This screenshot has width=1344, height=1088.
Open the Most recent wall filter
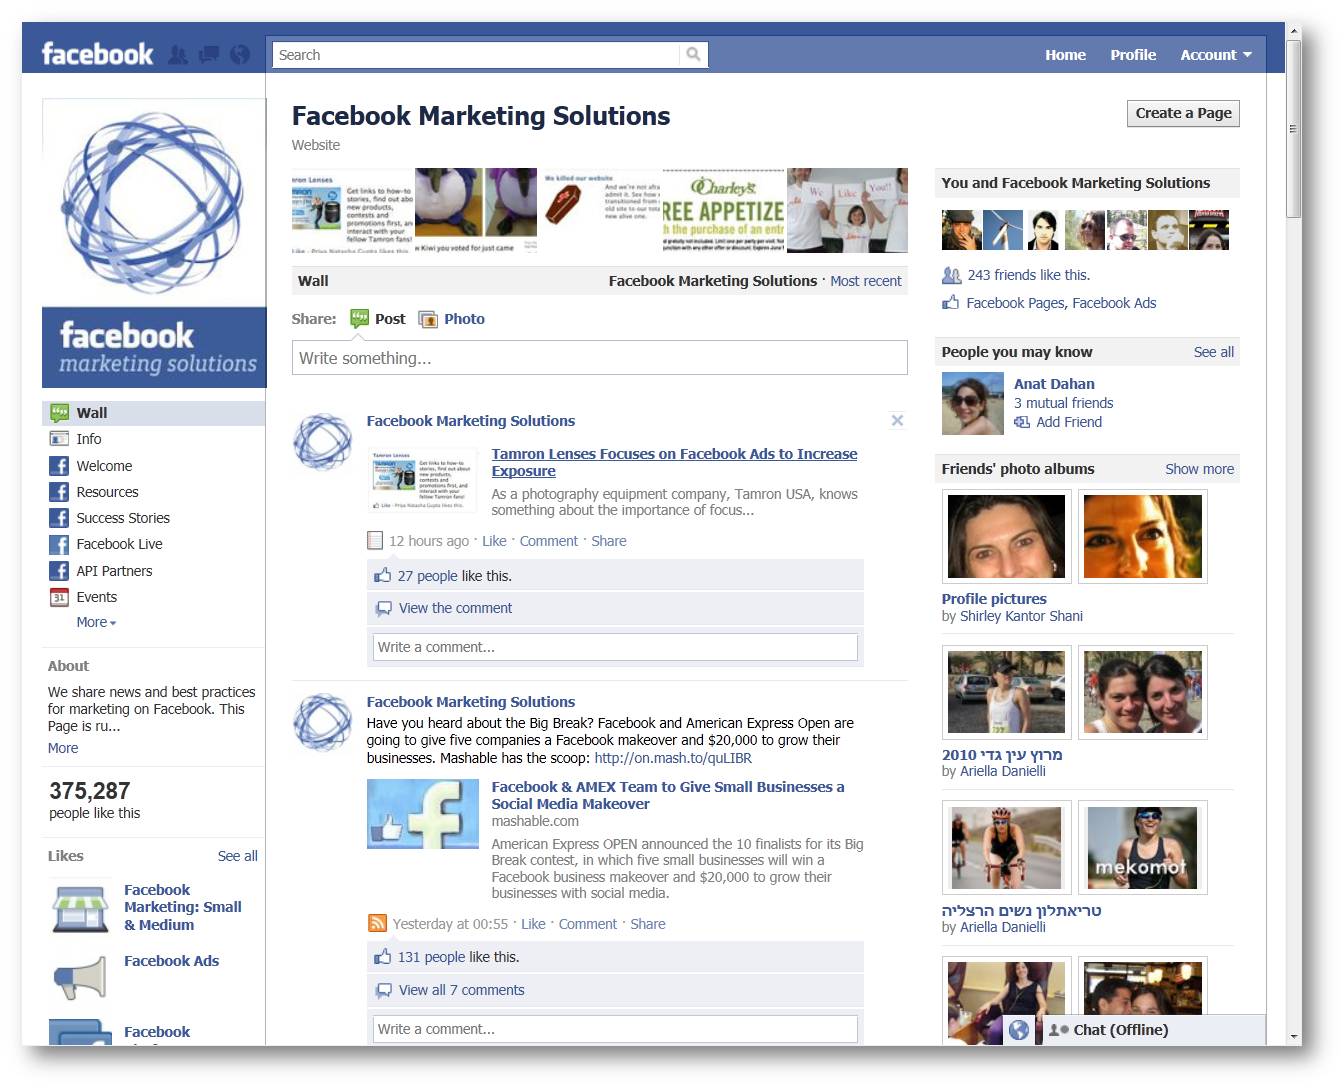coord(865,281)
